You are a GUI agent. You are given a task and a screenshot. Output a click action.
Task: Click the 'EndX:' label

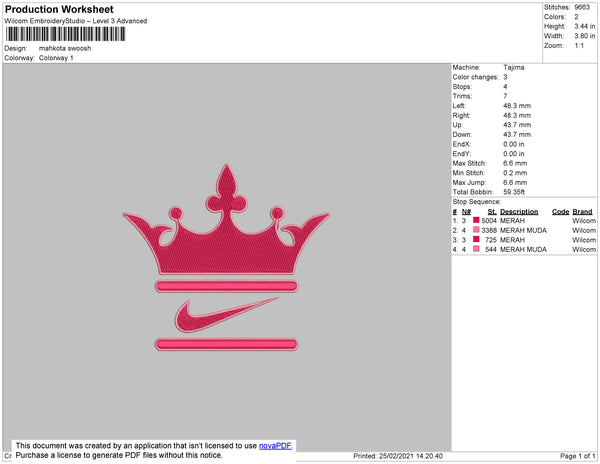(462, 144)
